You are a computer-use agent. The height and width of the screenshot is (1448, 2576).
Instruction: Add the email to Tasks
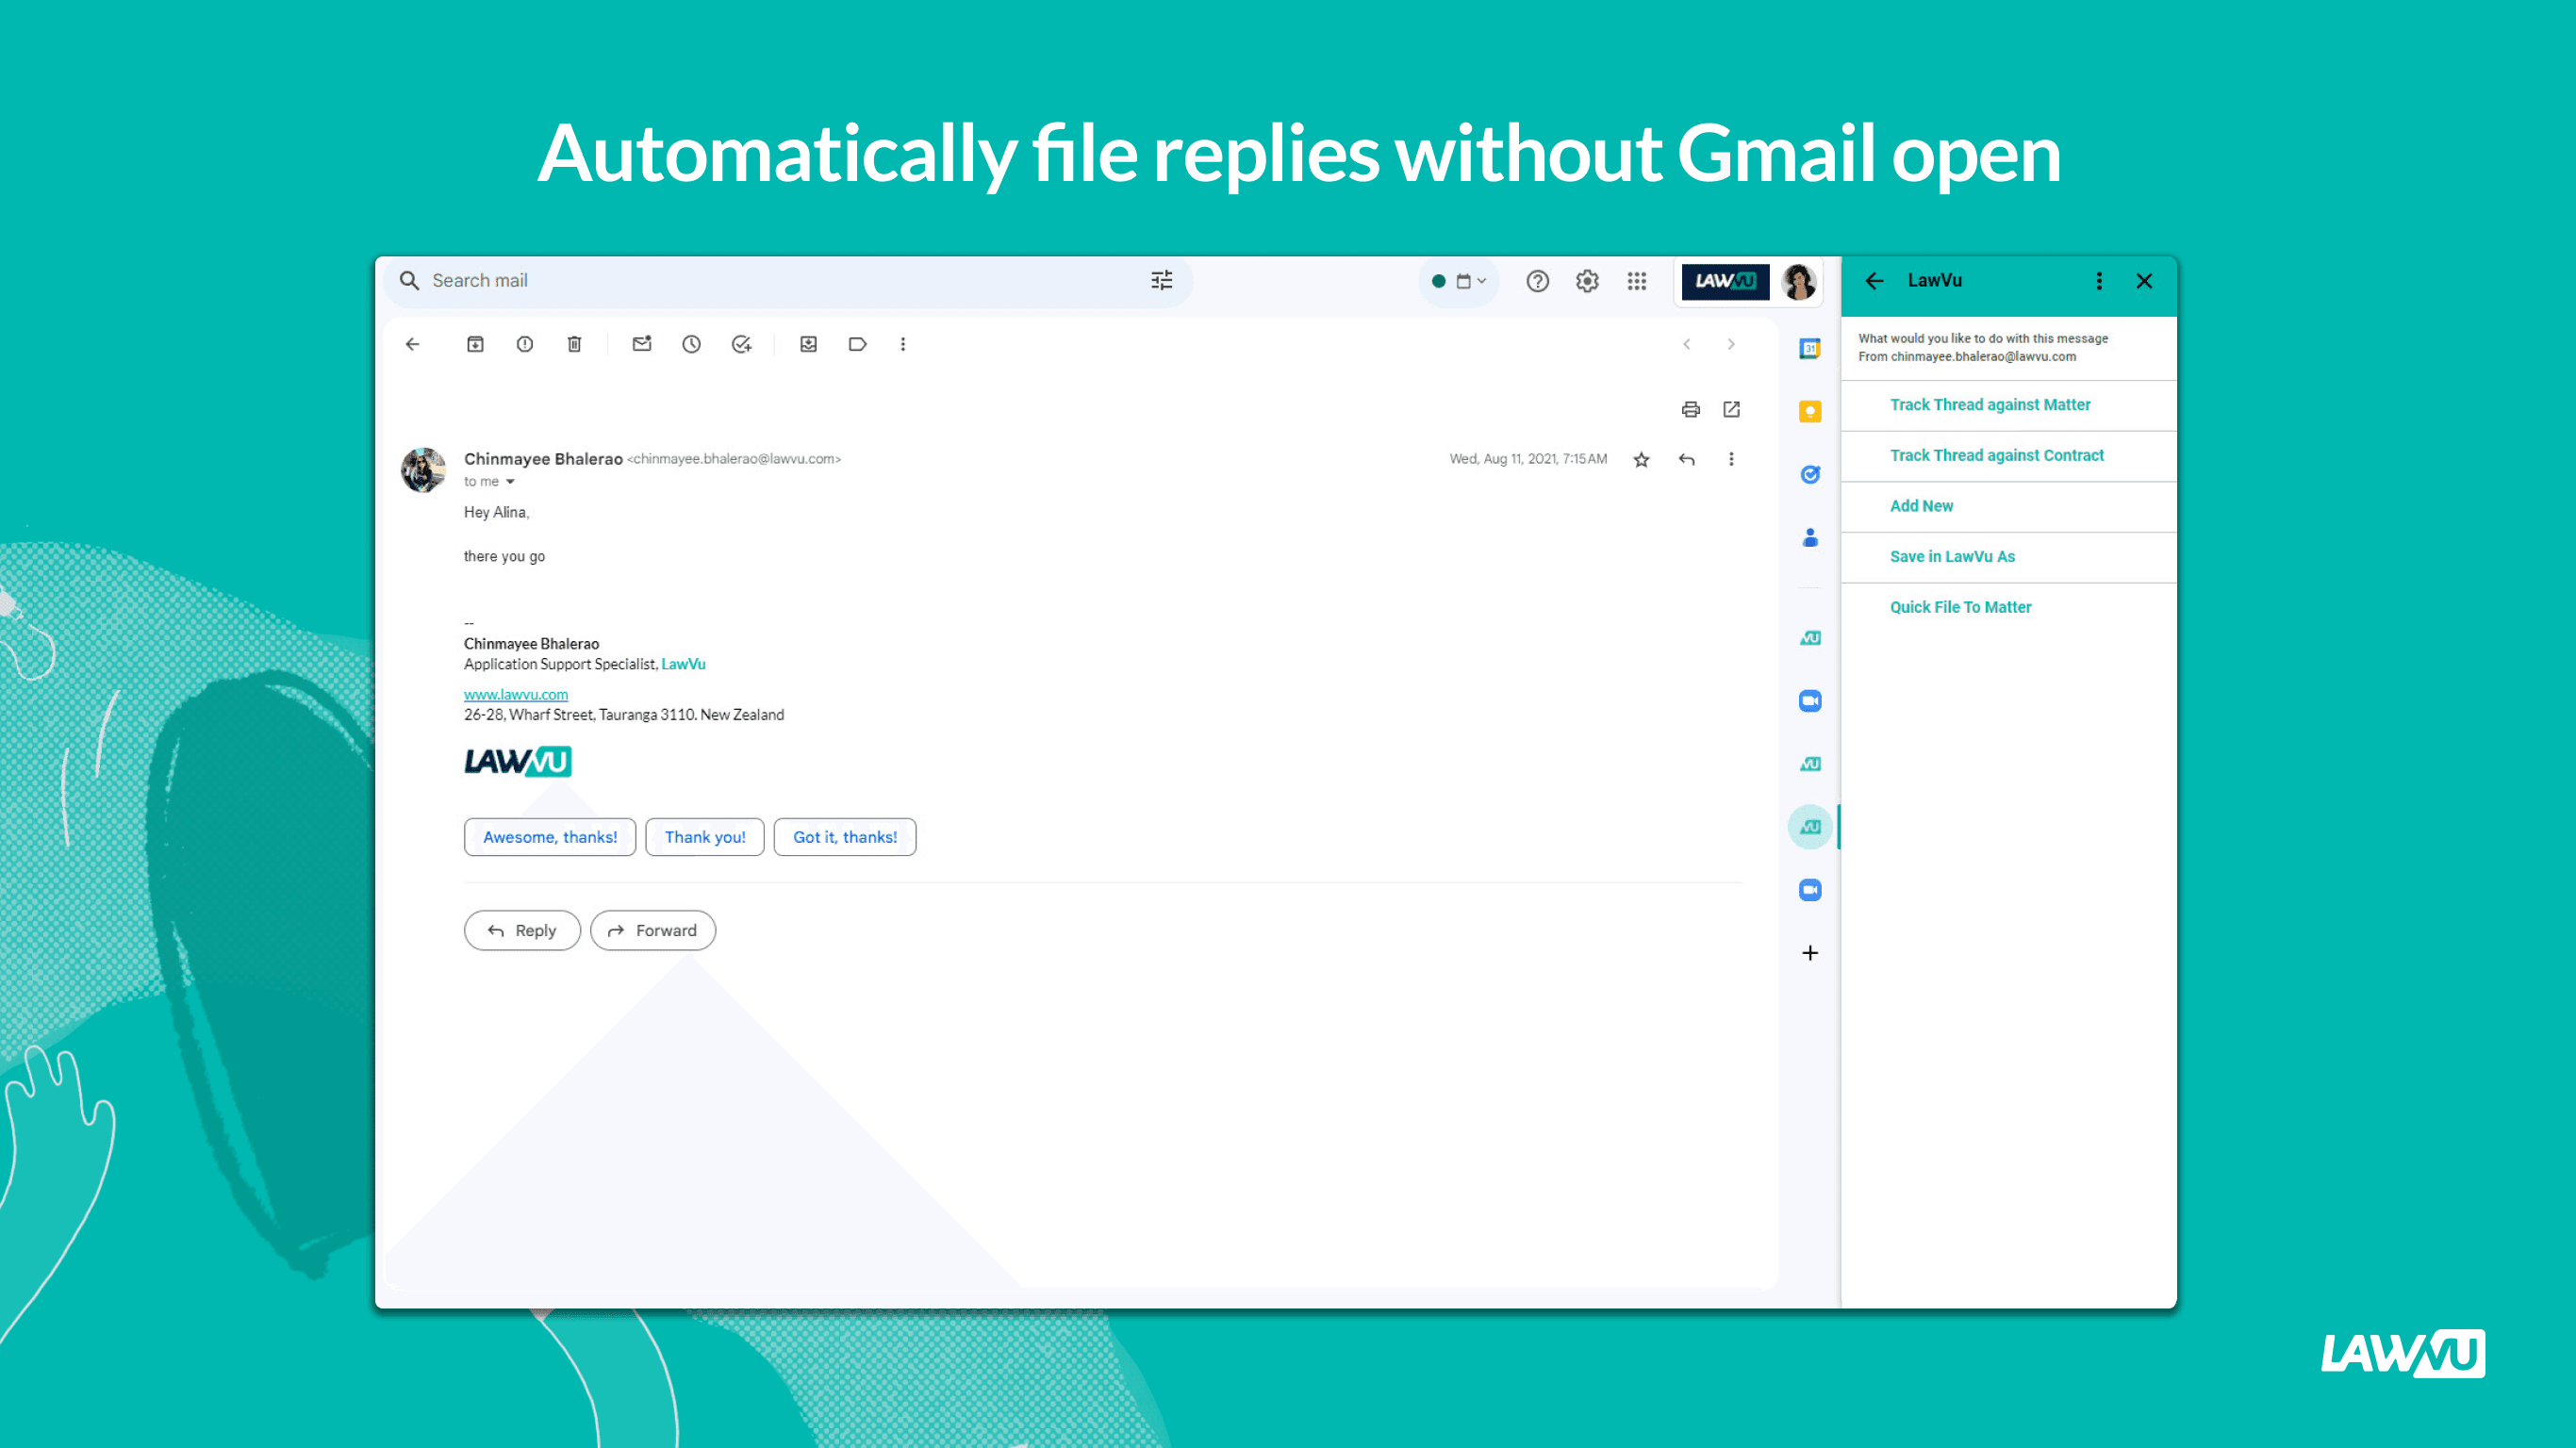pos(741,344)
